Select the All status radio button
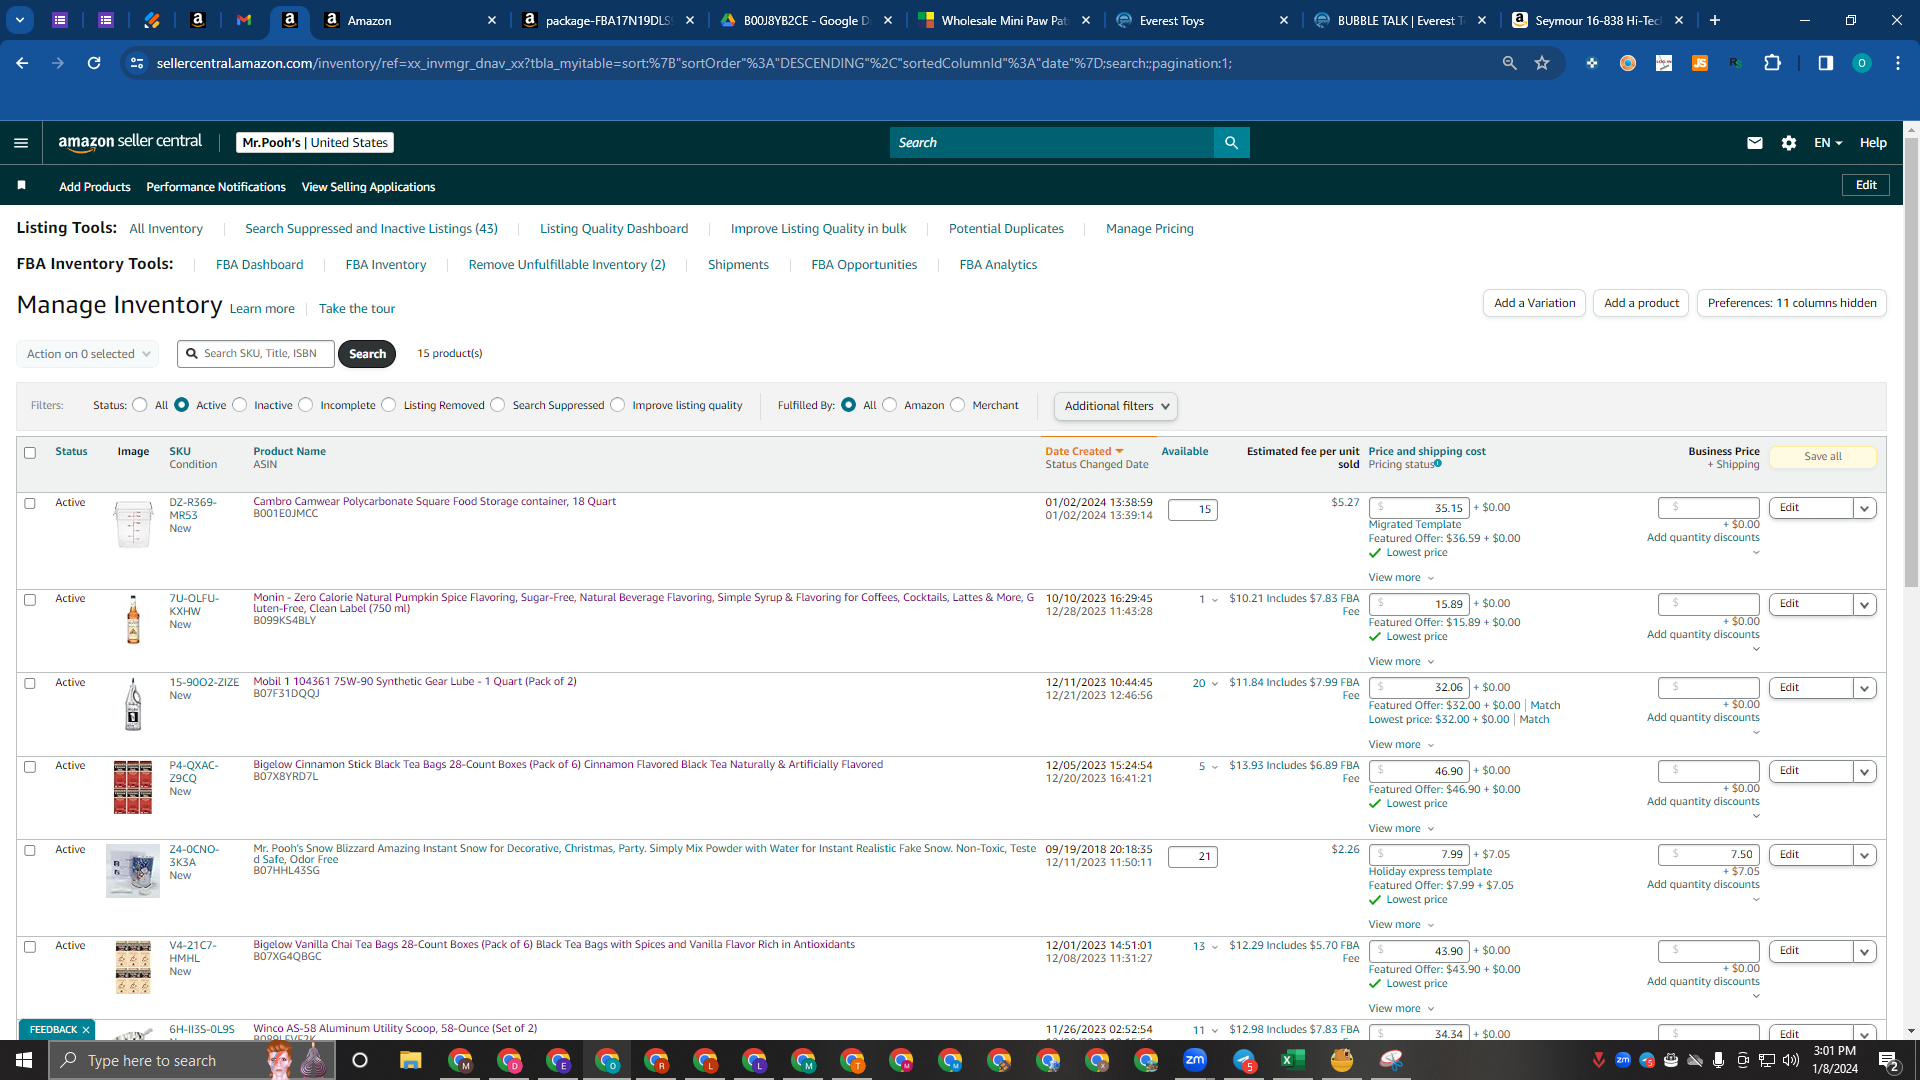1920x1080 pixels. 140,405
